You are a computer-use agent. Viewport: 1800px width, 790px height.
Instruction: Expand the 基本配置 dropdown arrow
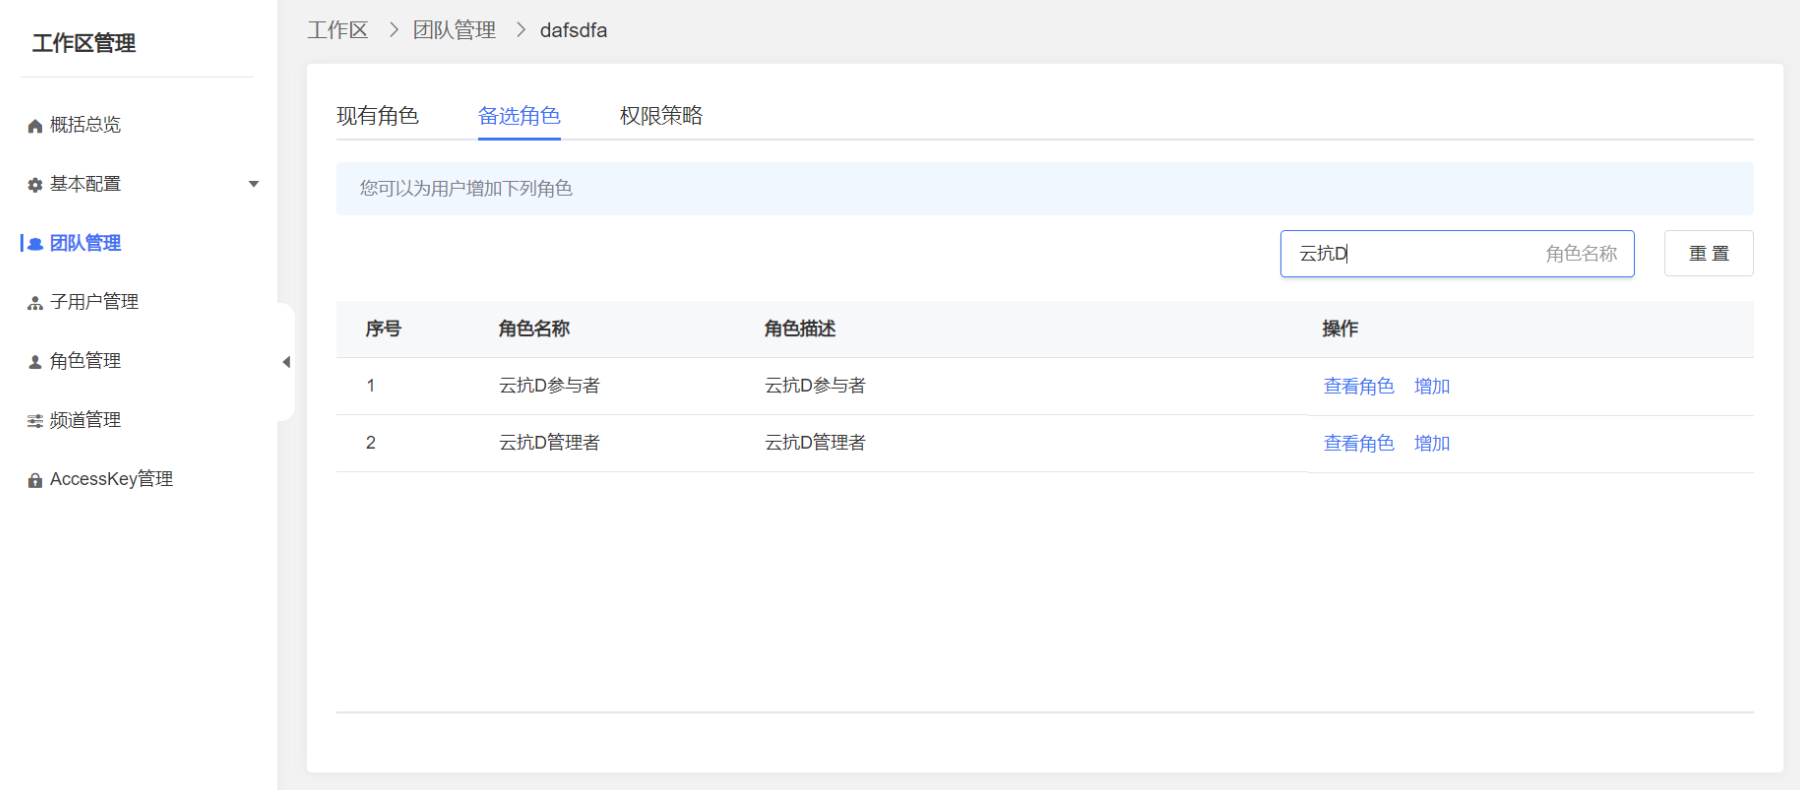pos(254,184)
